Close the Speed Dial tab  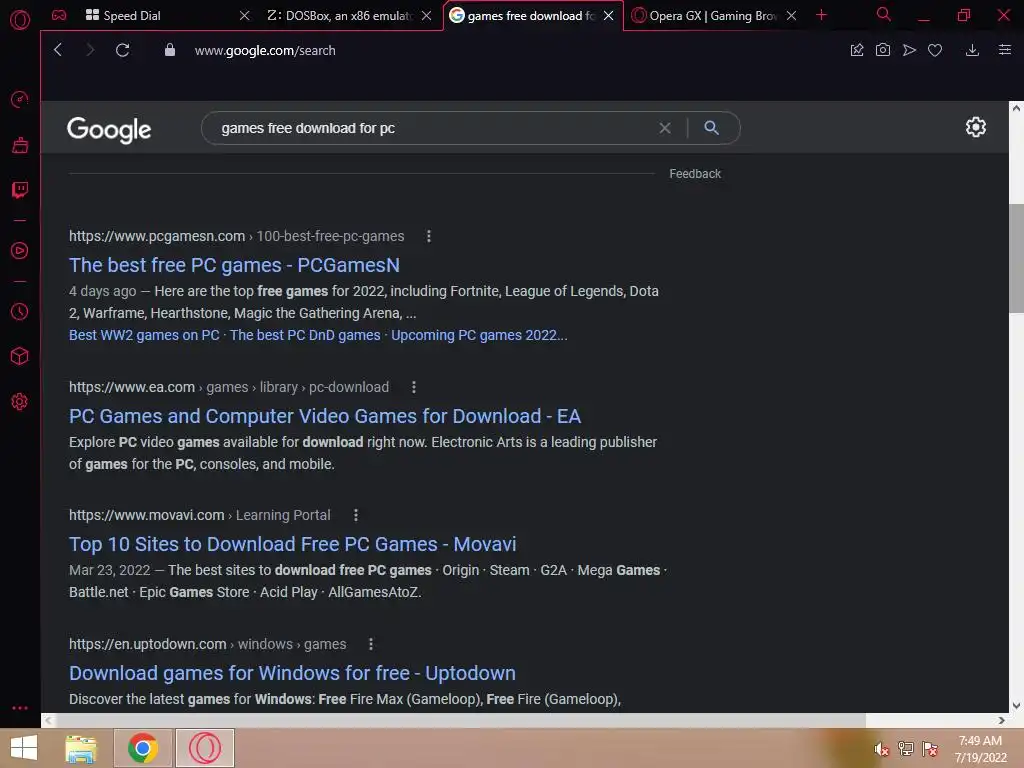(x=244, y=15)
